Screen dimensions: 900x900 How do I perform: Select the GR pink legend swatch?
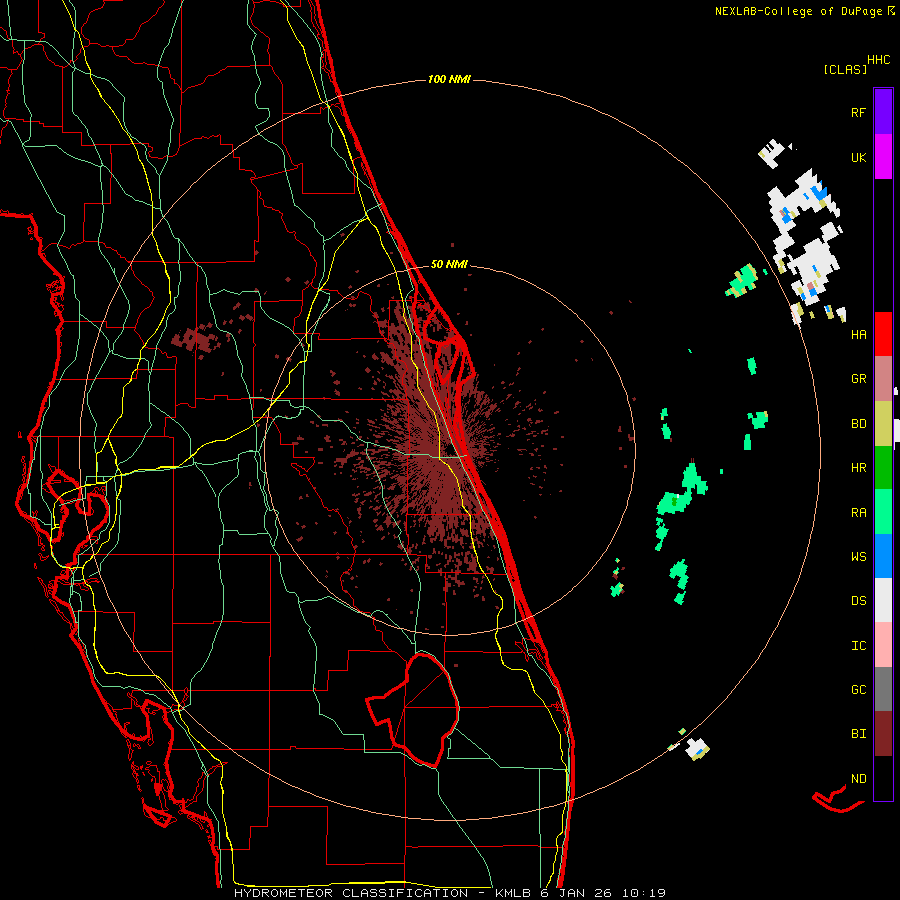point(883,379)
